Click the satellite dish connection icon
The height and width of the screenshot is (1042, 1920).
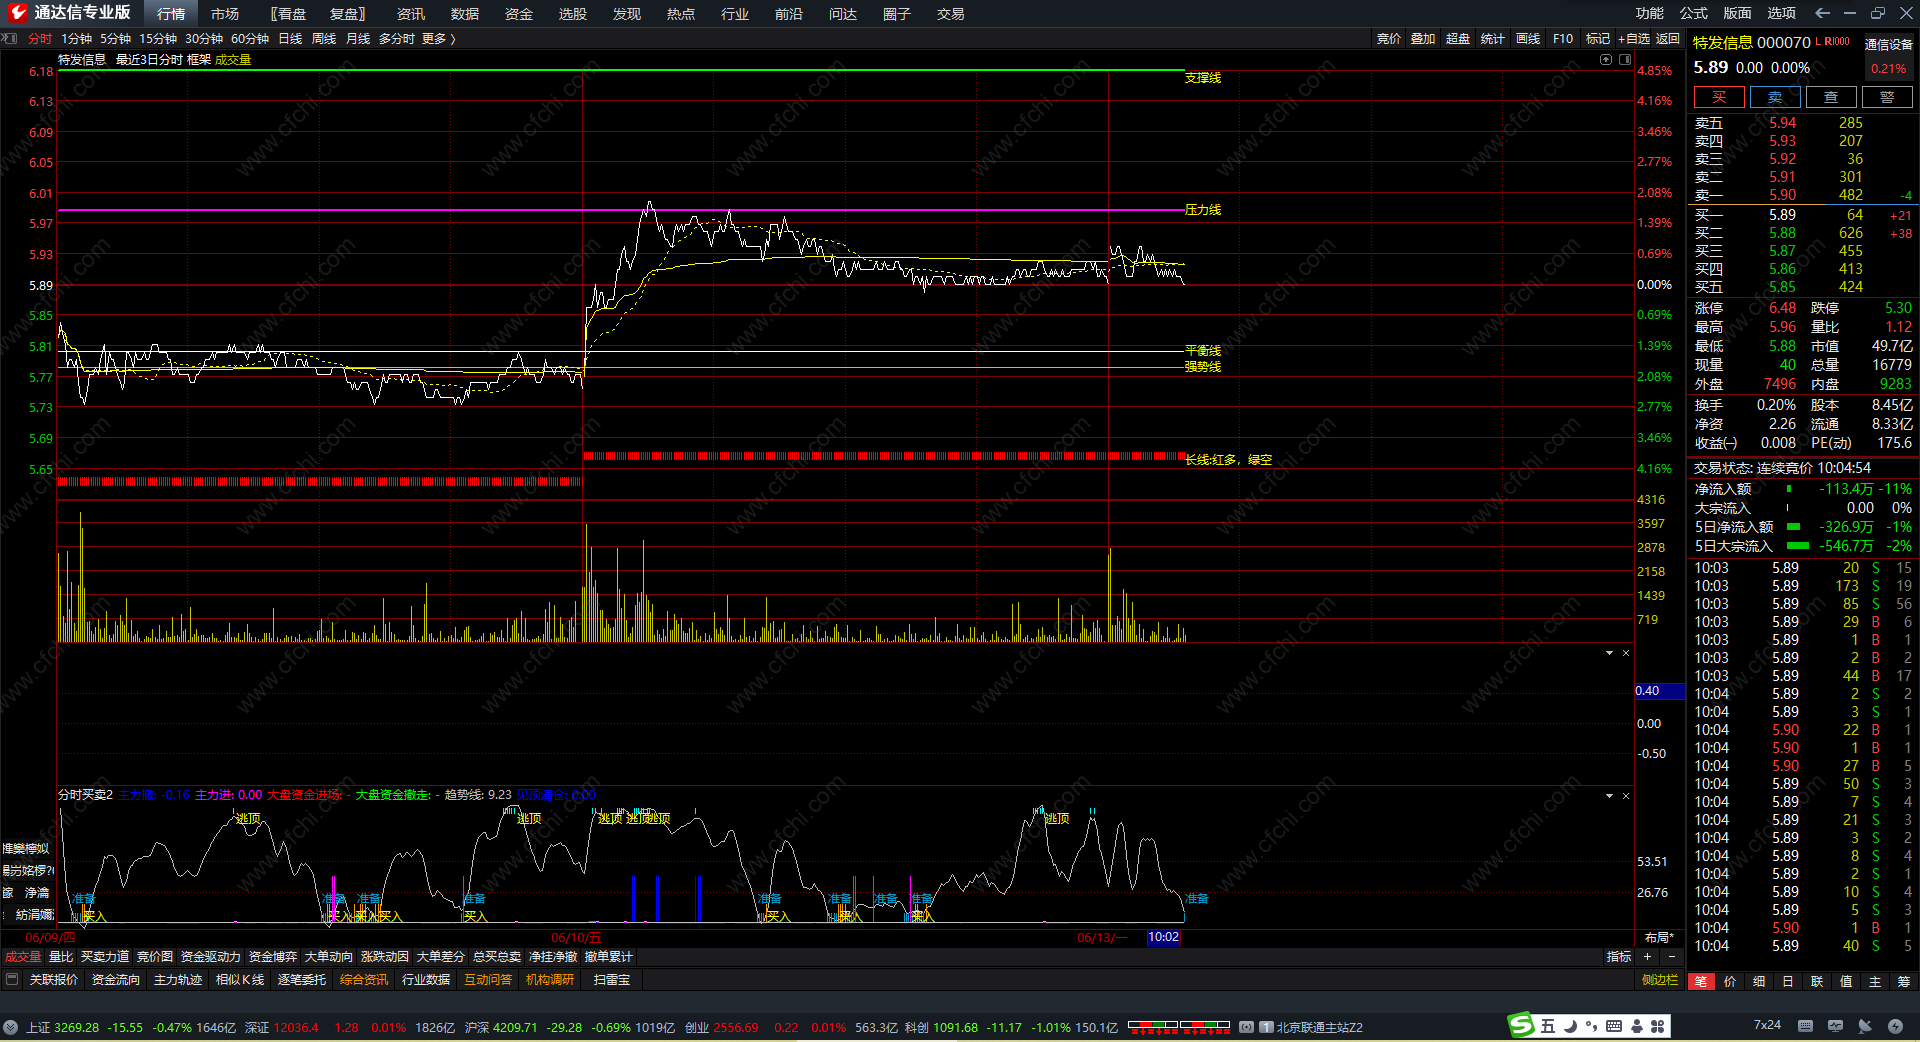pos(1865,1026)
